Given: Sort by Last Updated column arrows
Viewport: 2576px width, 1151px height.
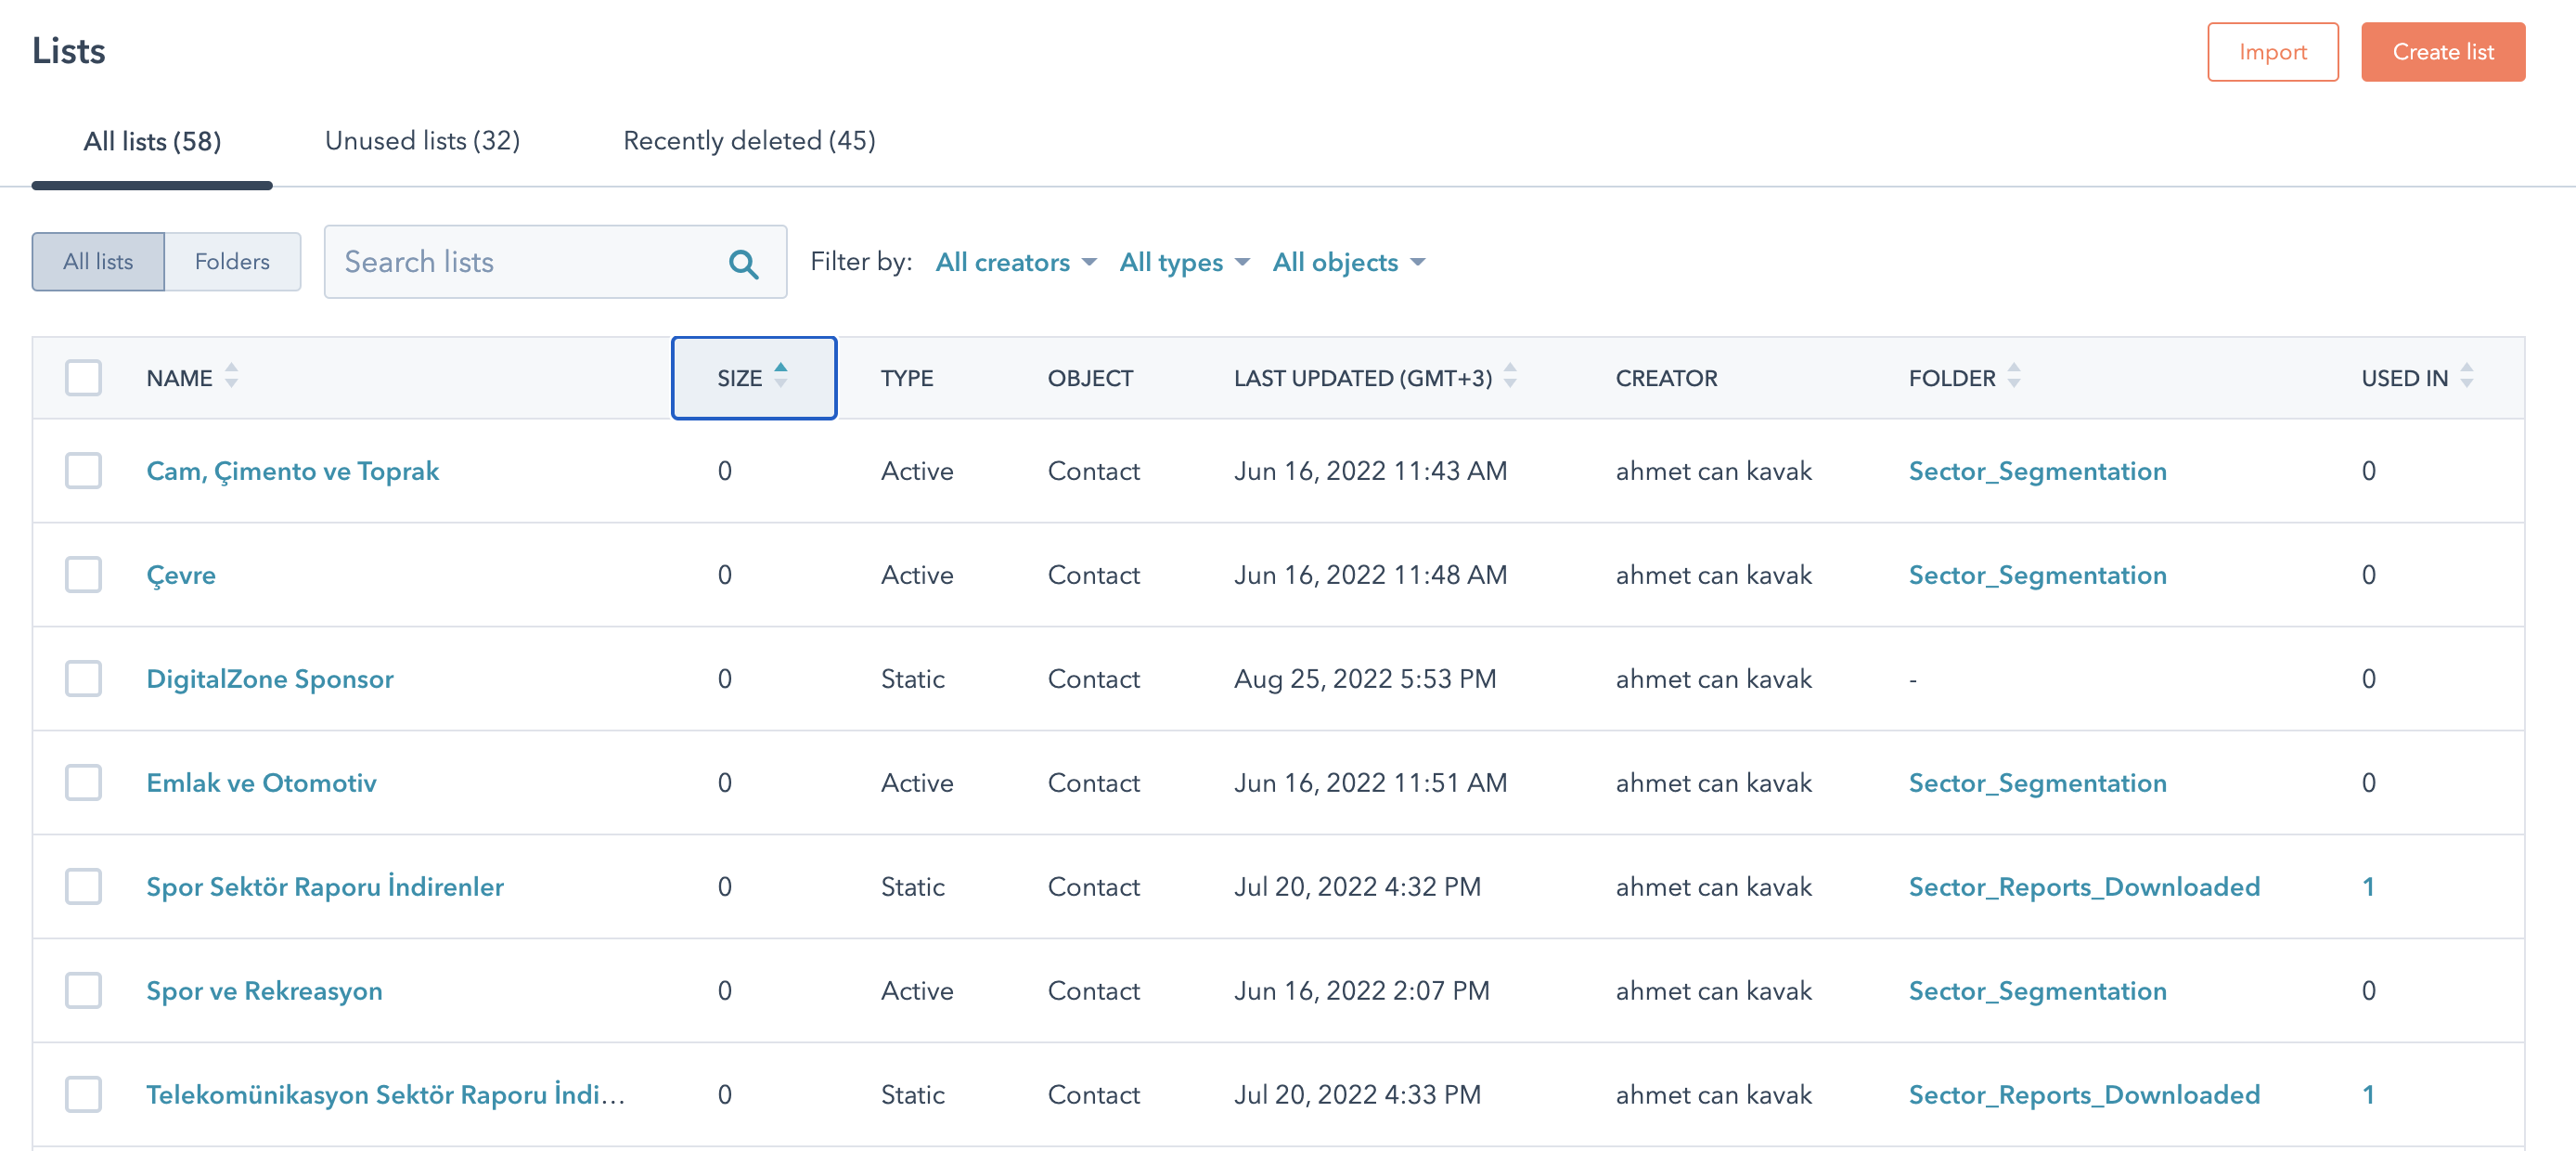Looking at the screenshot, I should 1510,376.
